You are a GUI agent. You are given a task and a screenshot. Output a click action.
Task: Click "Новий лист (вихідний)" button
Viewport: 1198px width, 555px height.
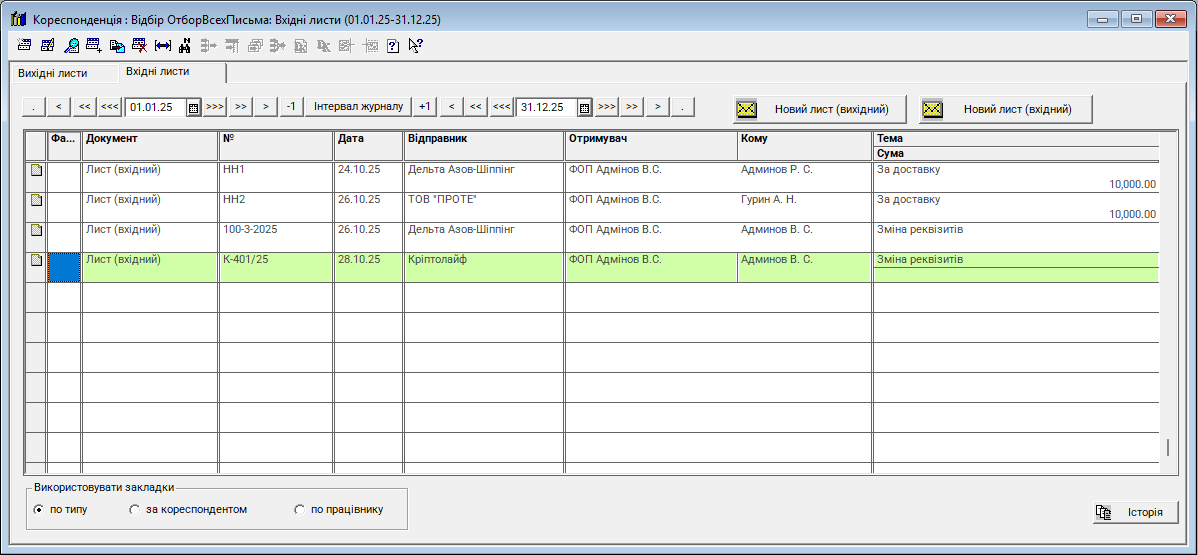point(819,109)
